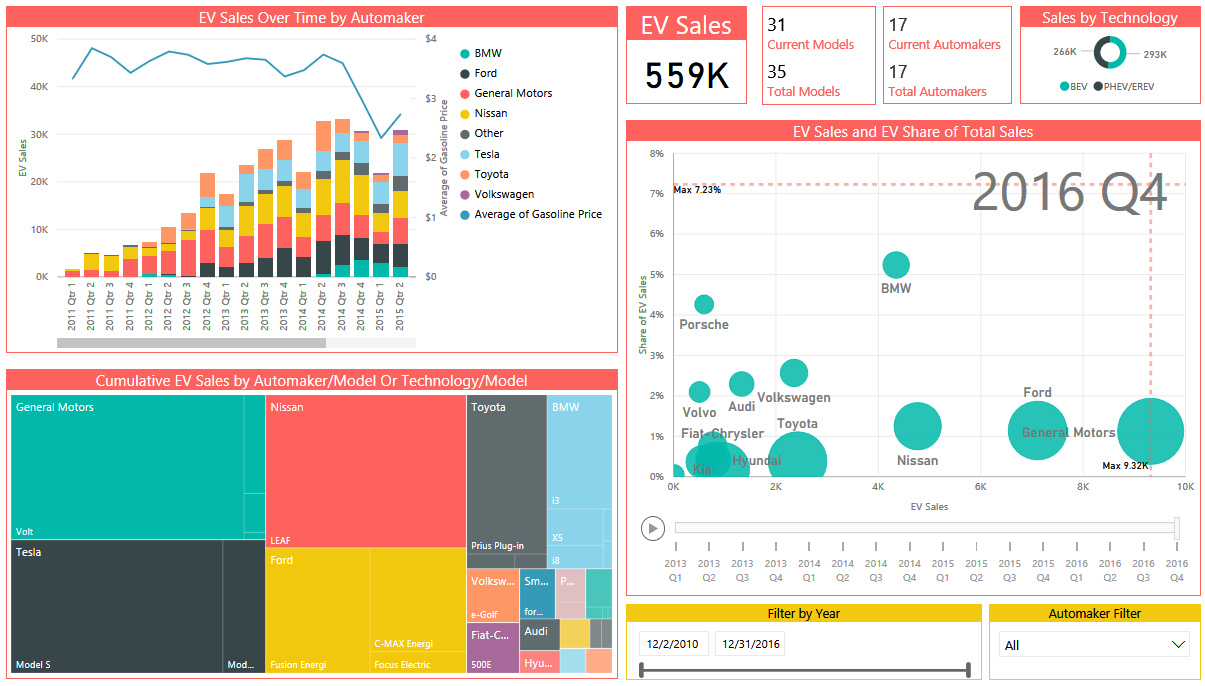Select the Volkswagen e-Golf tile
This screenshot has width=1205, height=686.
492,595
